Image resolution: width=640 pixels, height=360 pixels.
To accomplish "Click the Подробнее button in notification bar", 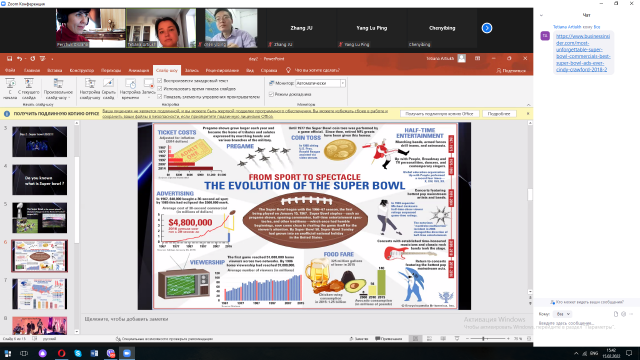I will (x=499, y=114).
